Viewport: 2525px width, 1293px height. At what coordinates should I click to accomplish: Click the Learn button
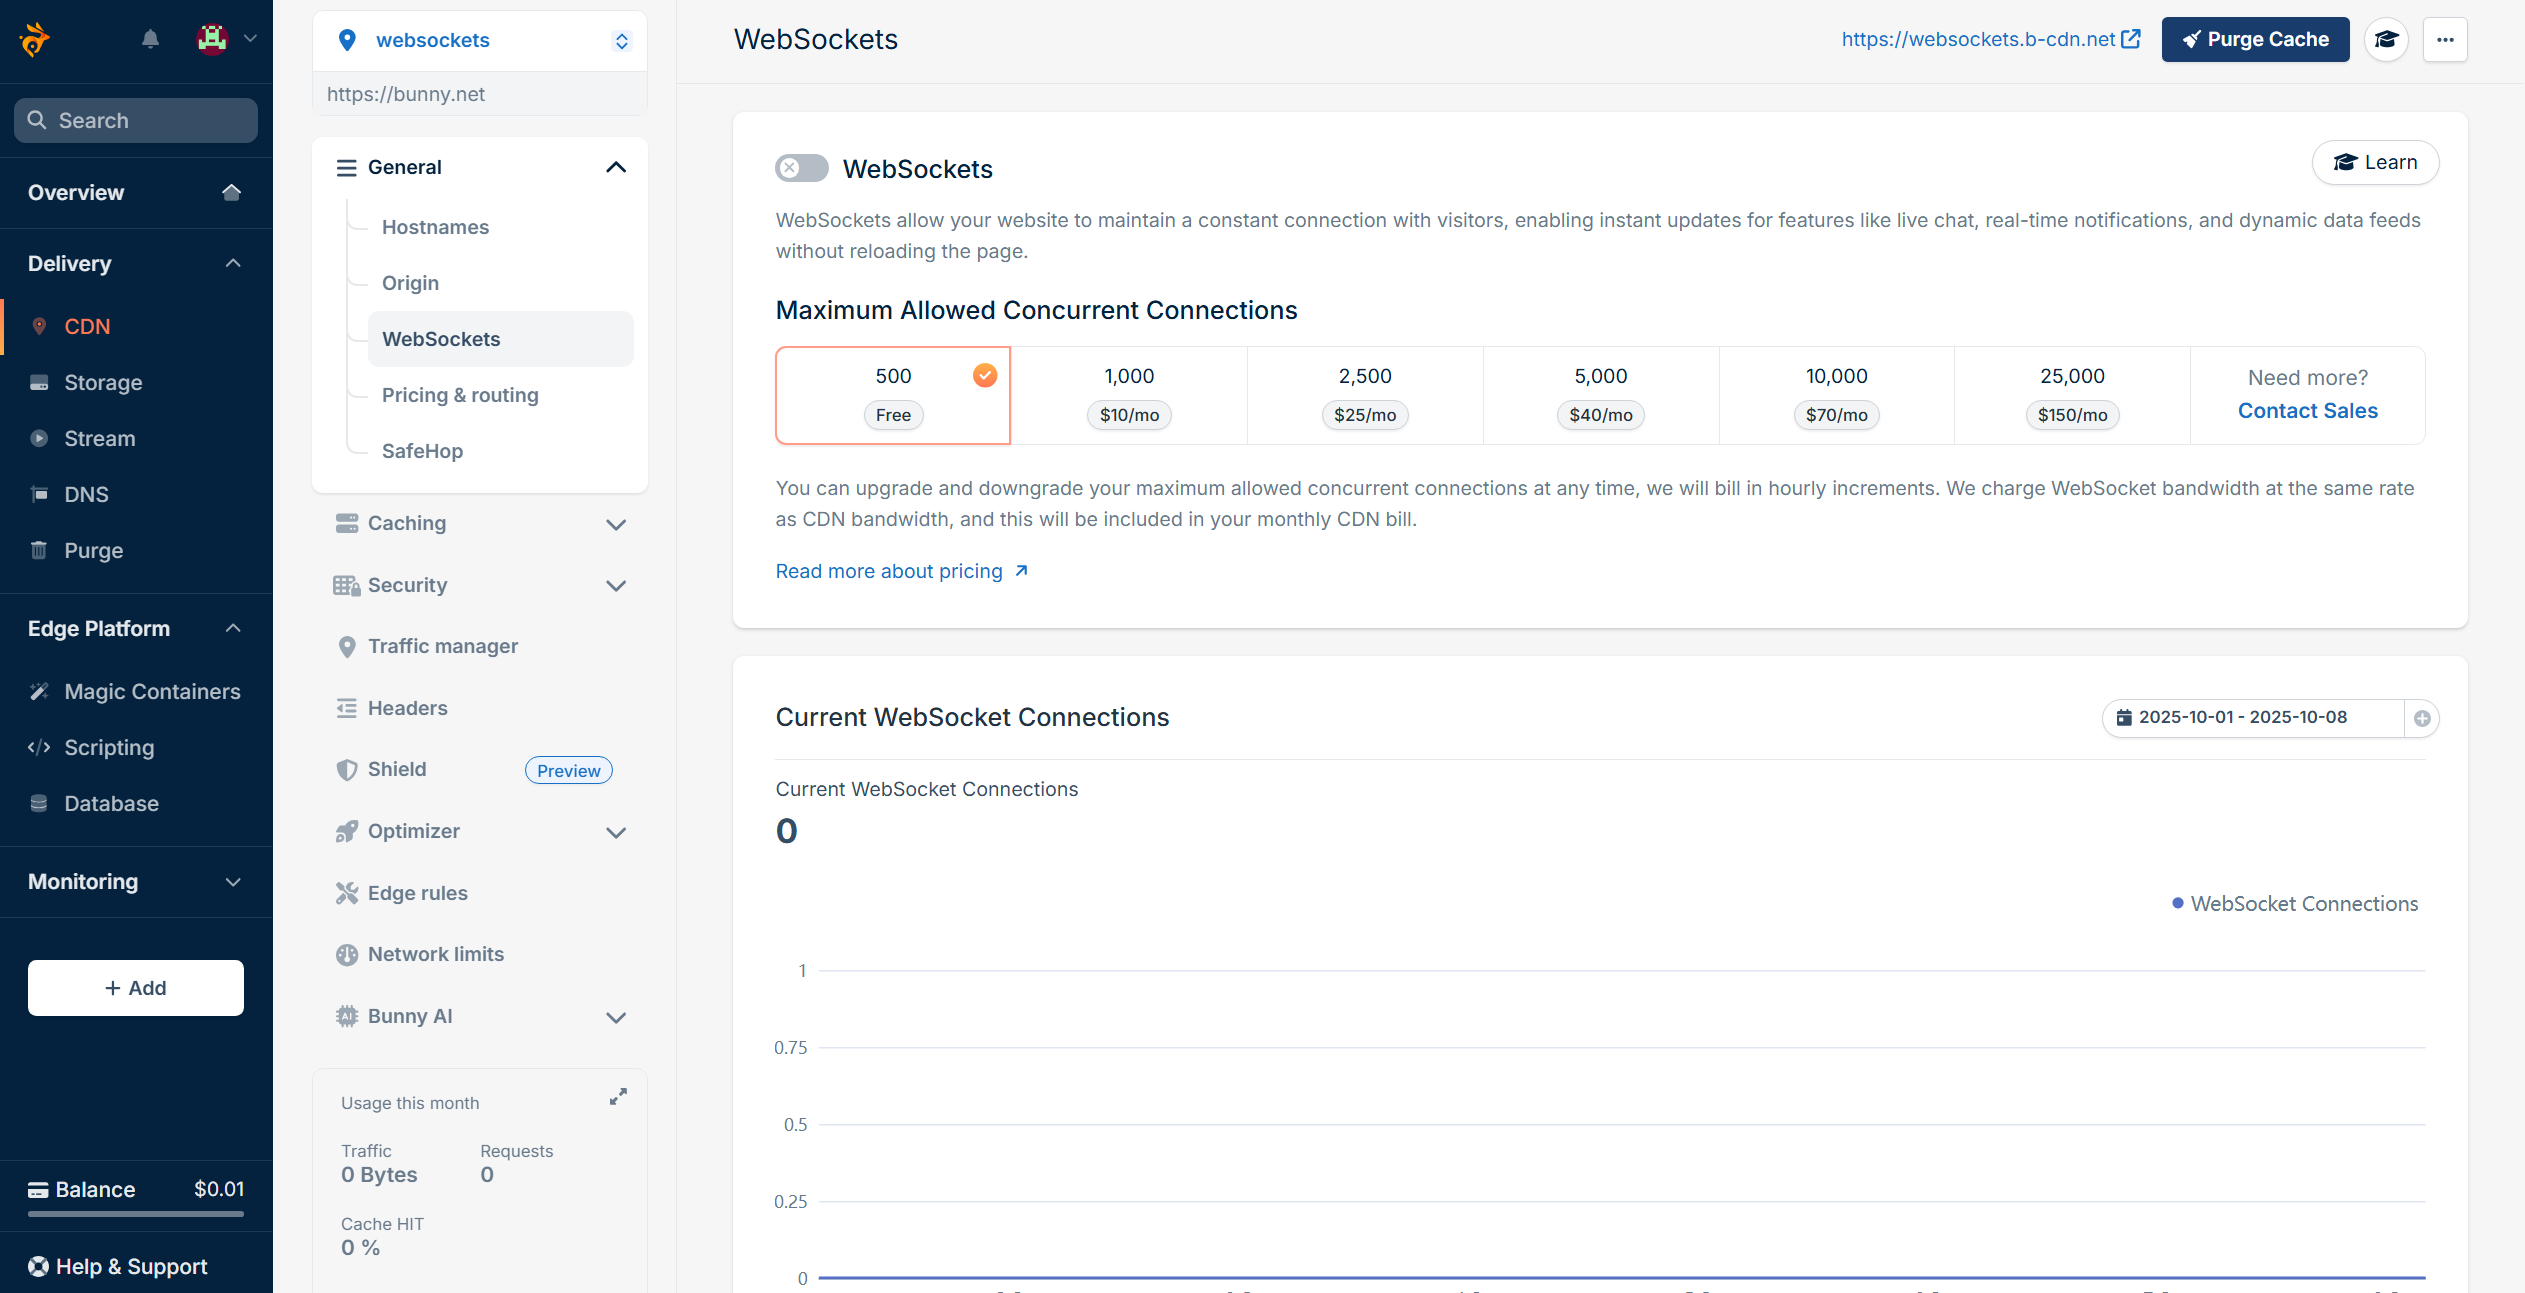click(x=2375, y=162)
